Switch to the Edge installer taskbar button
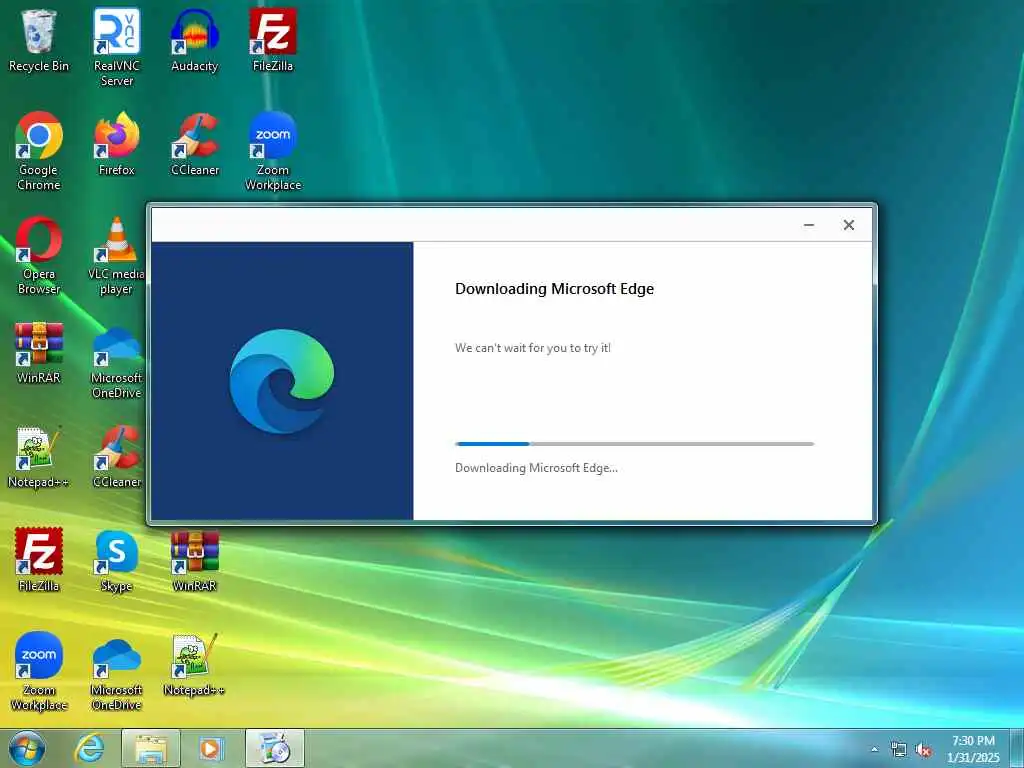The image size is (1024, 768). (x=275, y=748)
